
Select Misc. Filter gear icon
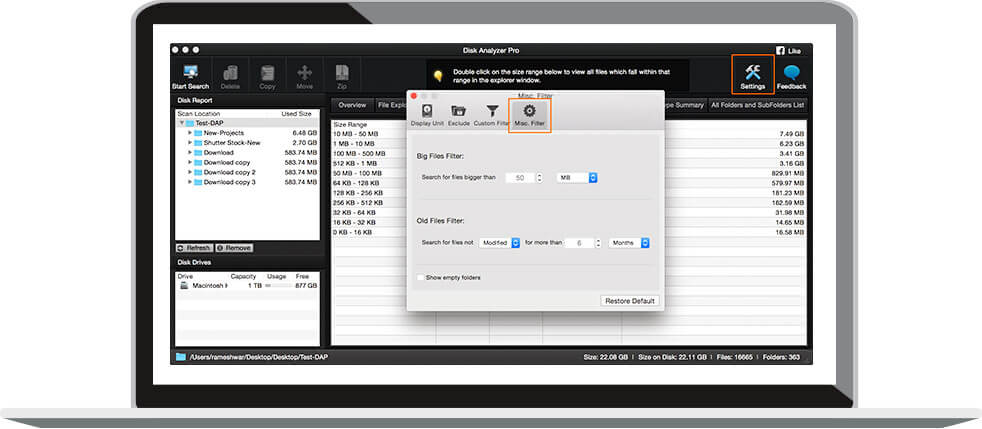(x=529, y=111)
